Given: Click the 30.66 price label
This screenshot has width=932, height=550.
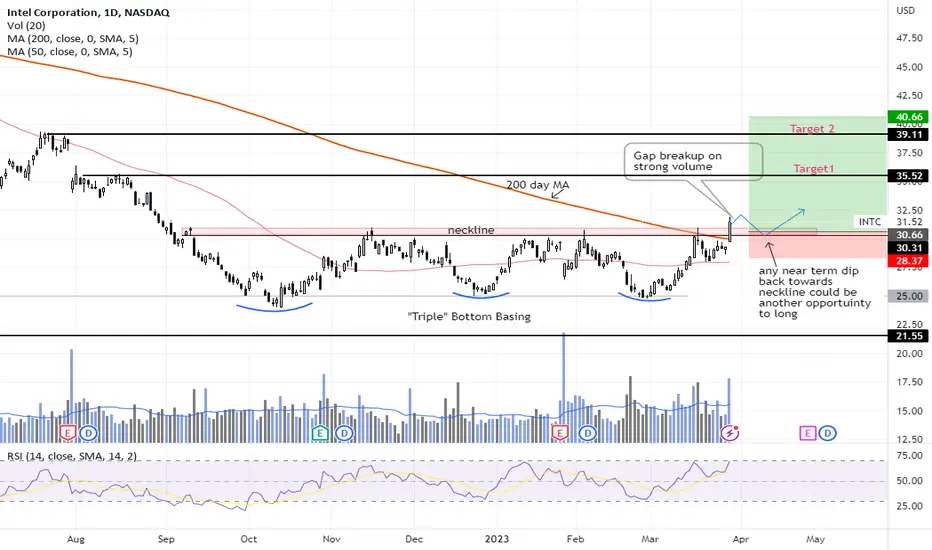Looking at the screenshot, I should click(x=907, y=235).
